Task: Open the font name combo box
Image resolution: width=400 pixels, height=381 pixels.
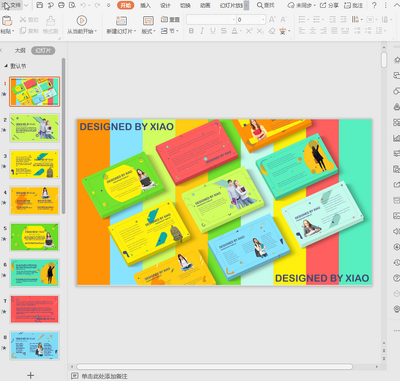Action: [x=211, y=20]
